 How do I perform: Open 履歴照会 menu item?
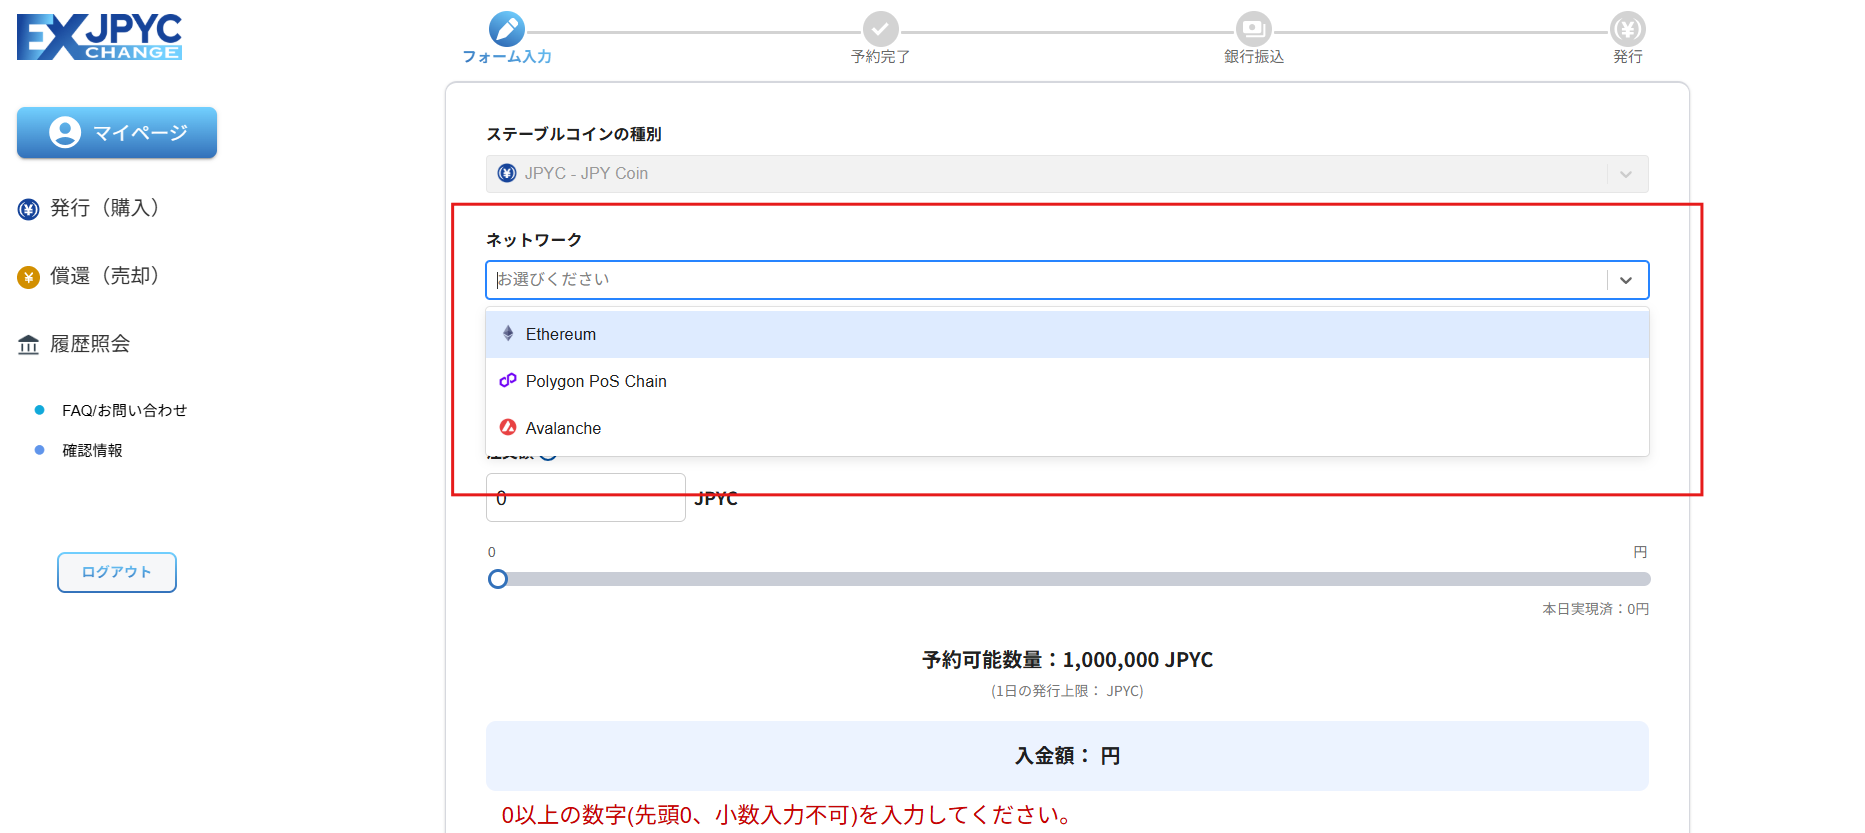tap(90, 344)
